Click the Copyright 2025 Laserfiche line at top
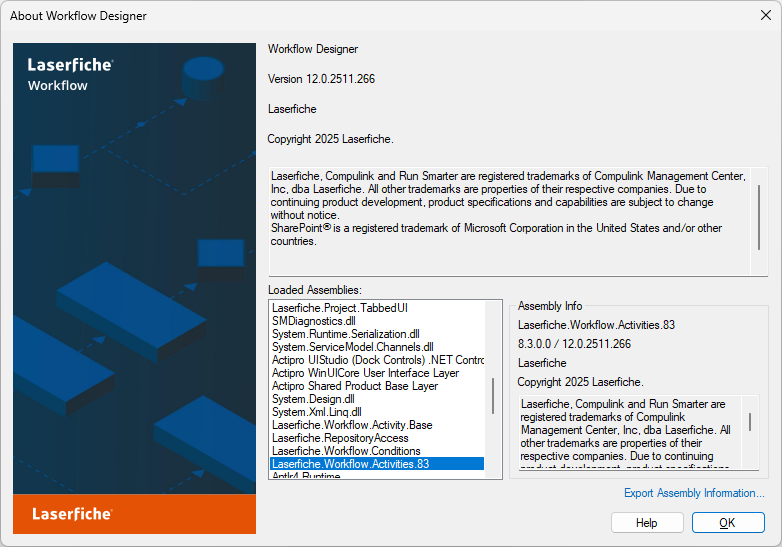Screen dimensions: 782x547 pyautogui.click(x=330, y=139)
